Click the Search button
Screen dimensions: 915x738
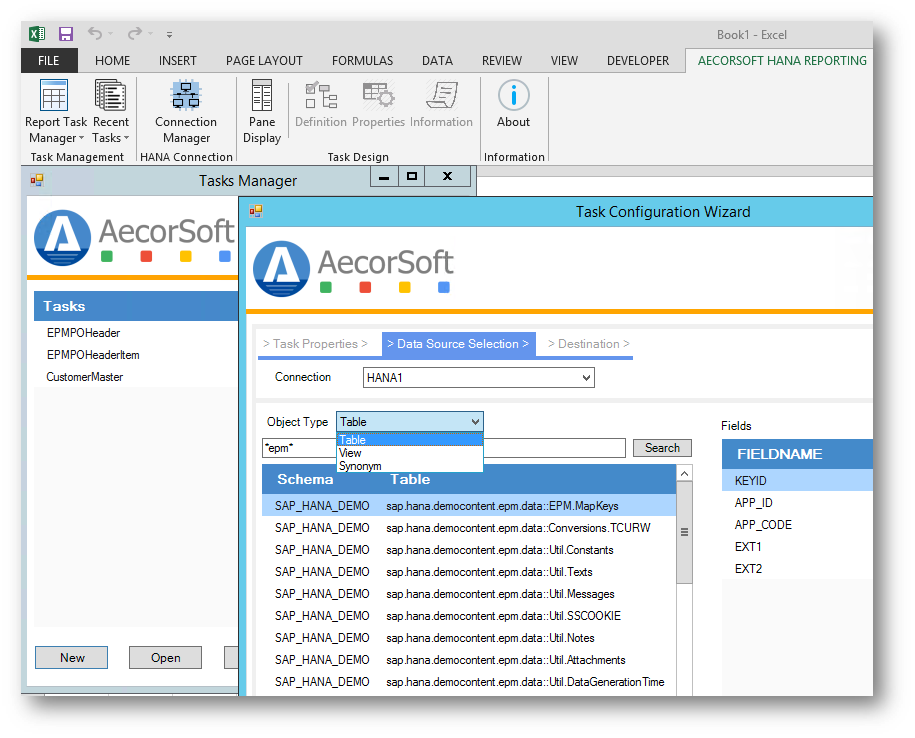coord(662,448)
